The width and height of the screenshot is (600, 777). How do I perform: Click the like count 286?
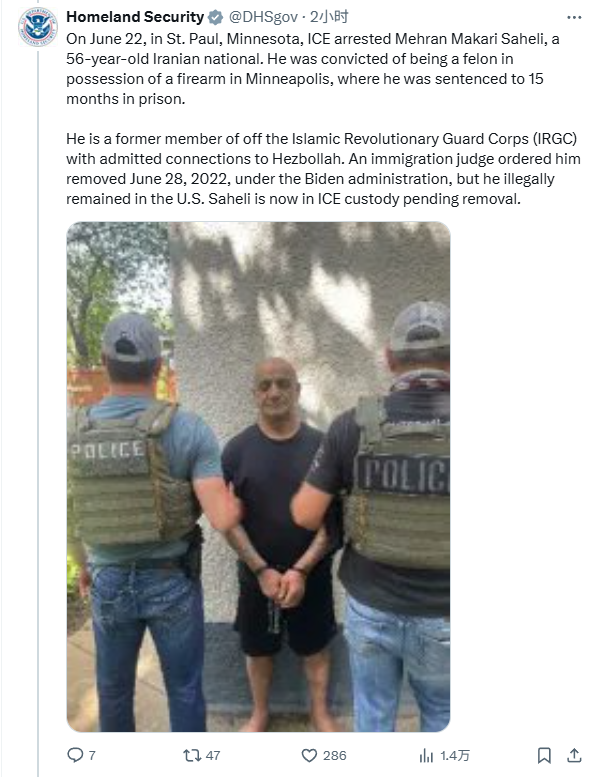(334, 756)
